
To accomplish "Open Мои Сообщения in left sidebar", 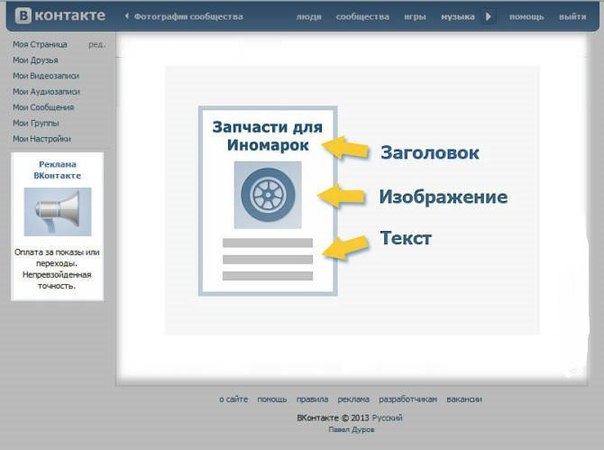I will [43, 107].
